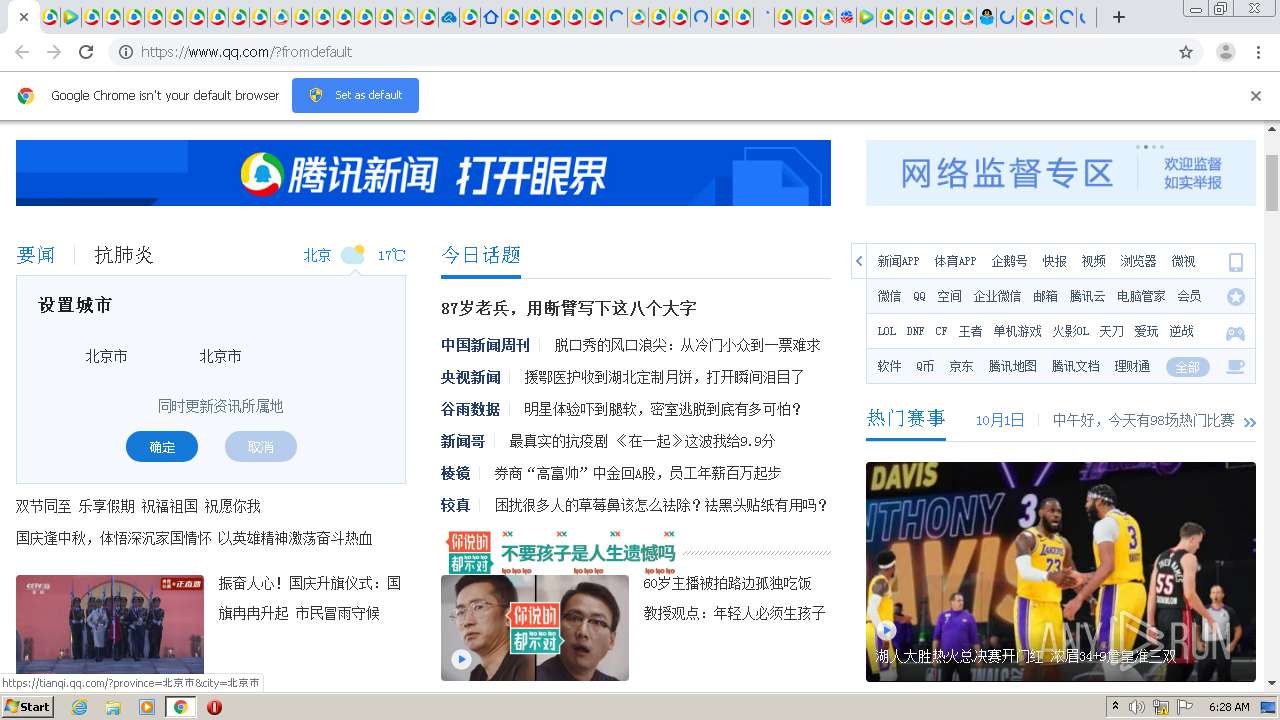Open the media player taskbar icon
This screenshot has height=720, width=1280.
point(147,707)
